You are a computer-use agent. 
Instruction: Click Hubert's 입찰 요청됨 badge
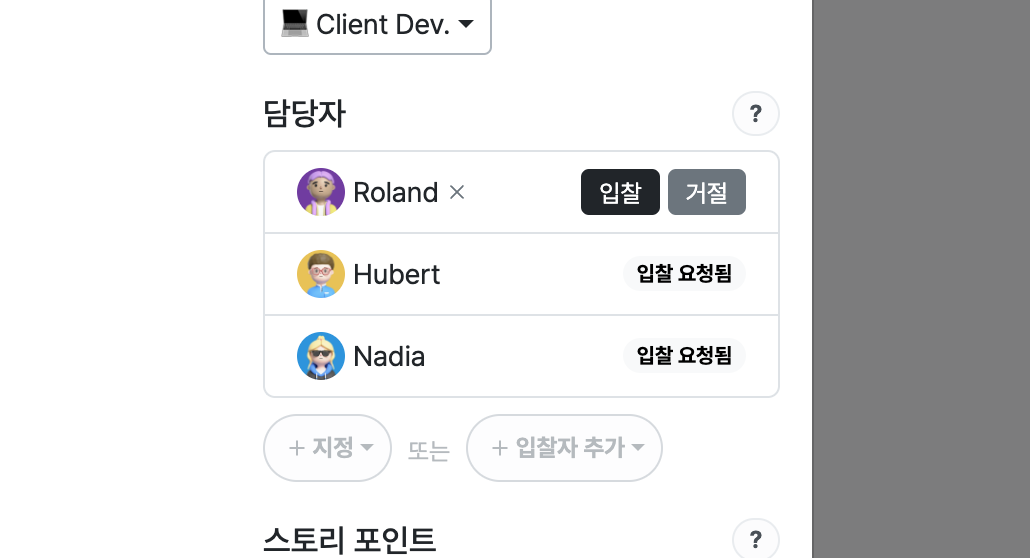[x=684, y=273]
